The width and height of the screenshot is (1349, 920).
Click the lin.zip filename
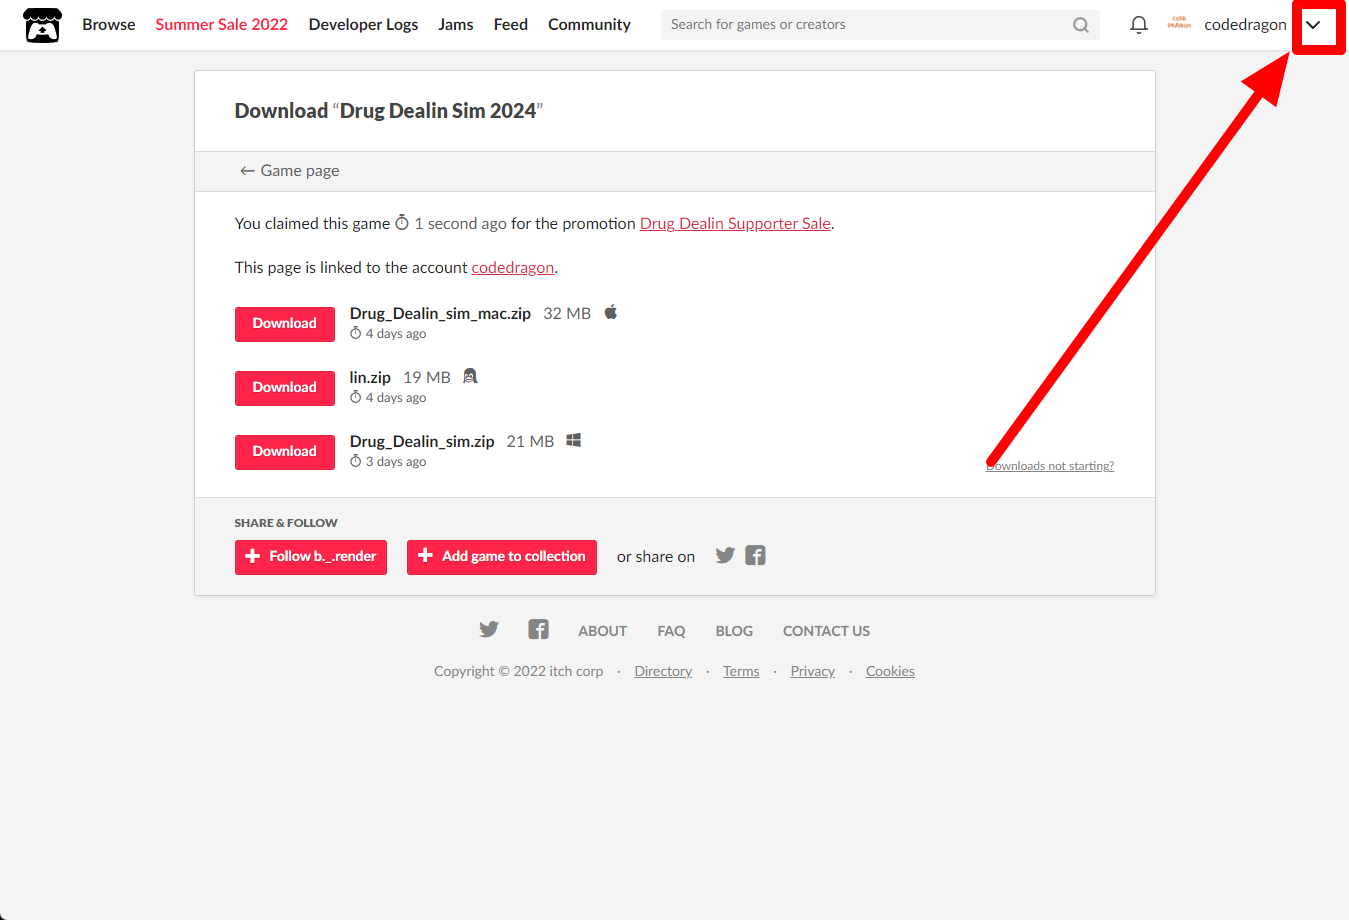(x=370, y=378)
